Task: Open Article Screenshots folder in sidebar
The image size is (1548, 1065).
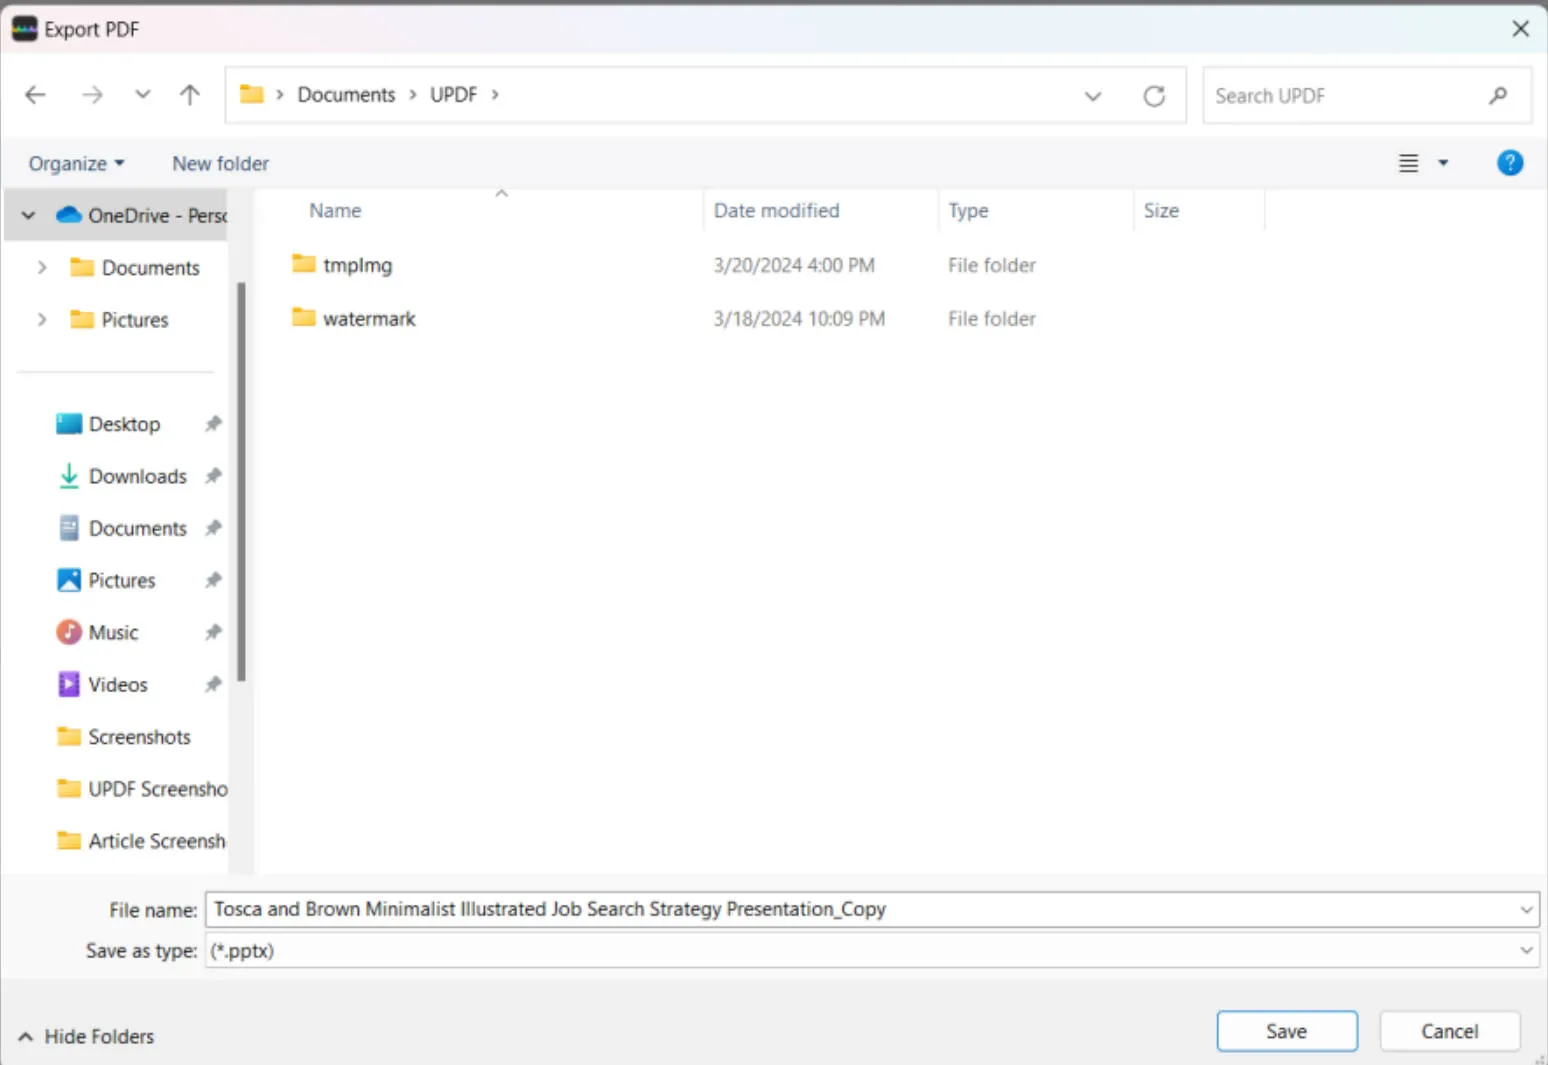Action: pos(142,841)
